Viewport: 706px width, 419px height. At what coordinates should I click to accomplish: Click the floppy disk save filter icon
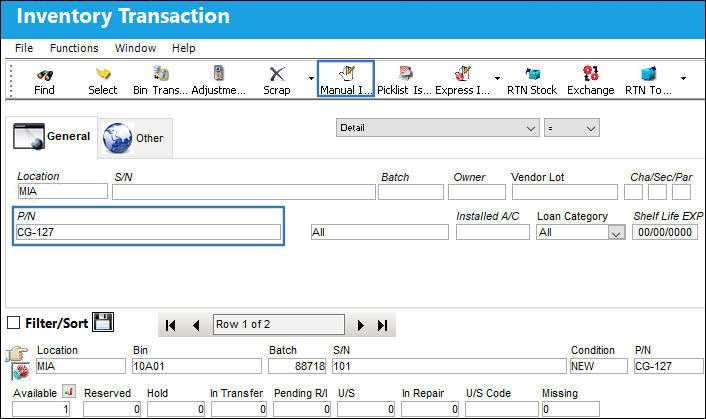tap(103, 322)
